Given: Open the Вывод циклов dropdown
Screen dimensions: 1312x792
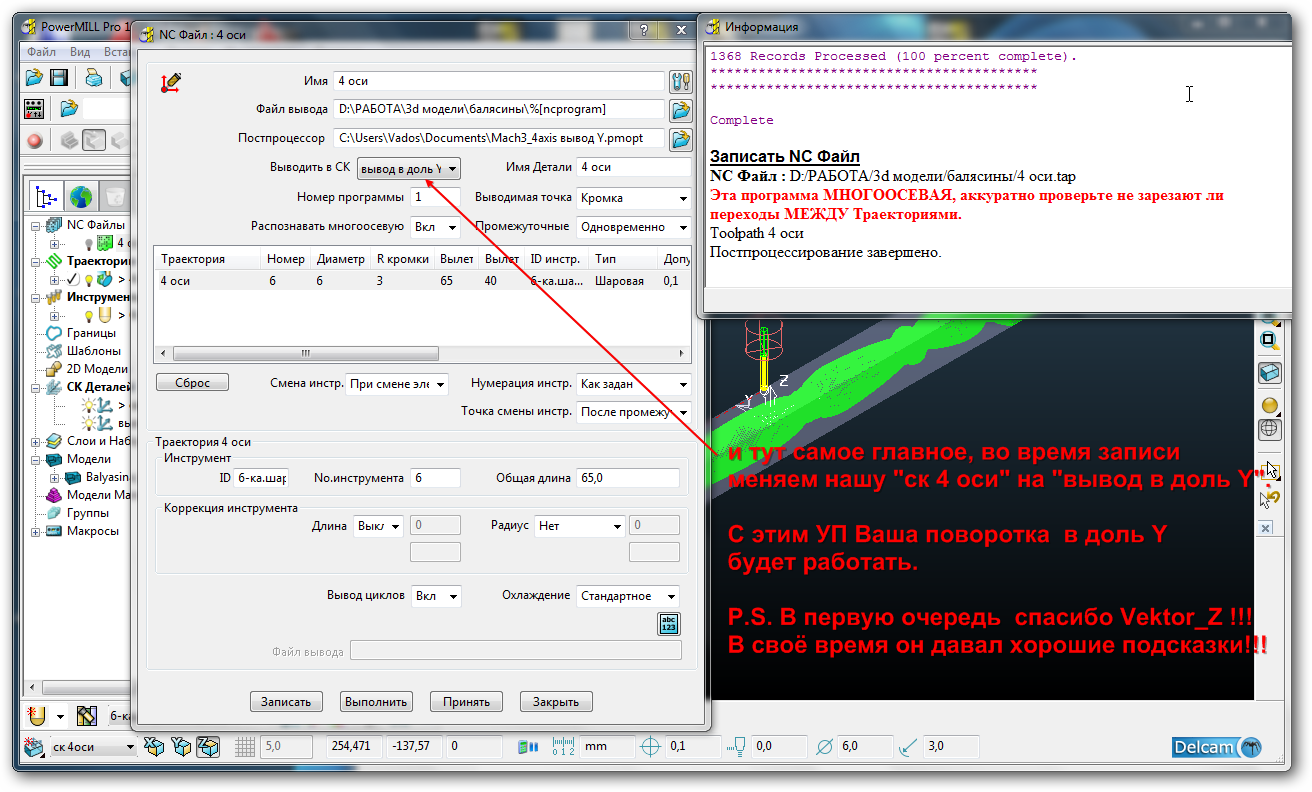Looking at the screenshot, I should [x=436, y=596].
